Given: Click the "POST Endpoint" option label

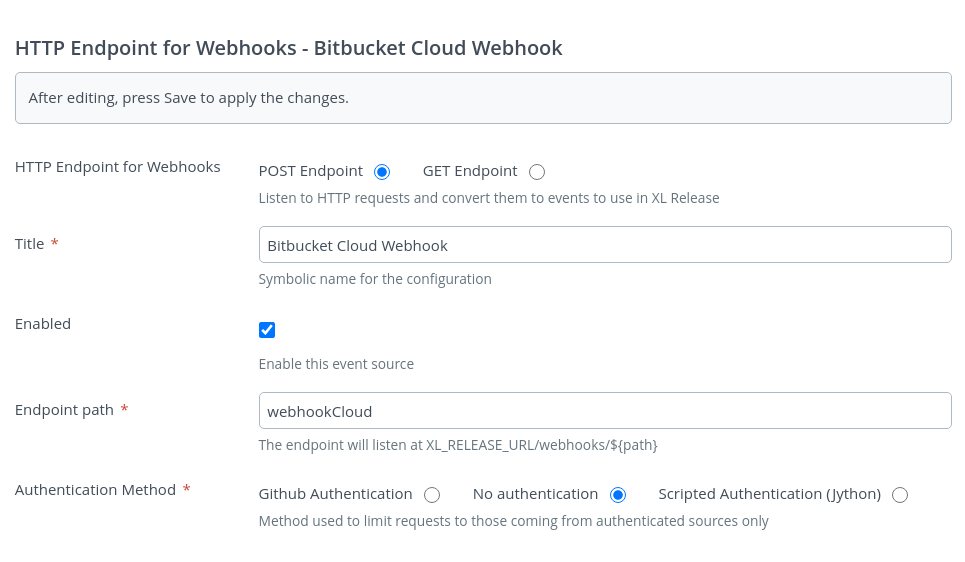Looking at the screenshot, I should click(310, 171).
